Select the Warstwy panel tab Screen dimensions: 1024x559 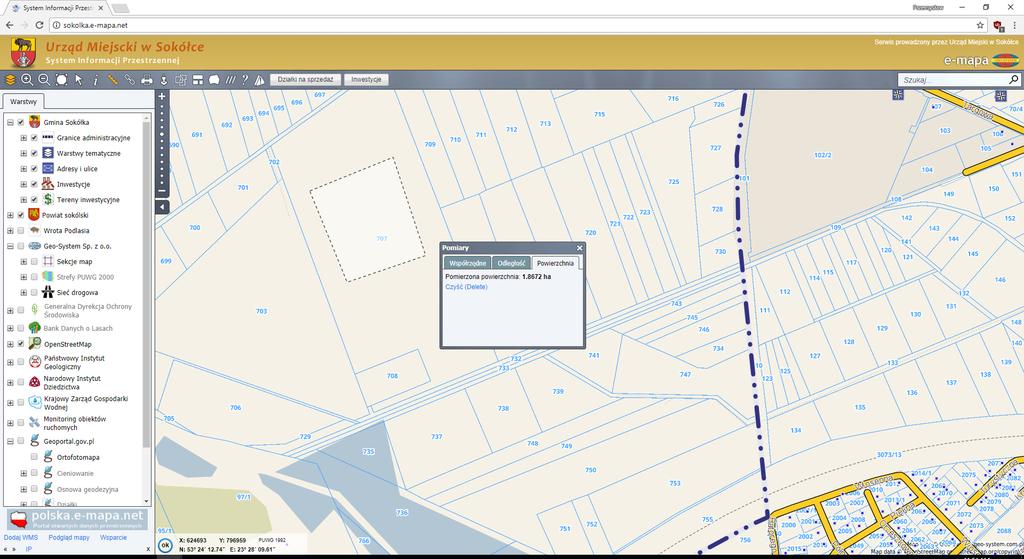[23, 102]
